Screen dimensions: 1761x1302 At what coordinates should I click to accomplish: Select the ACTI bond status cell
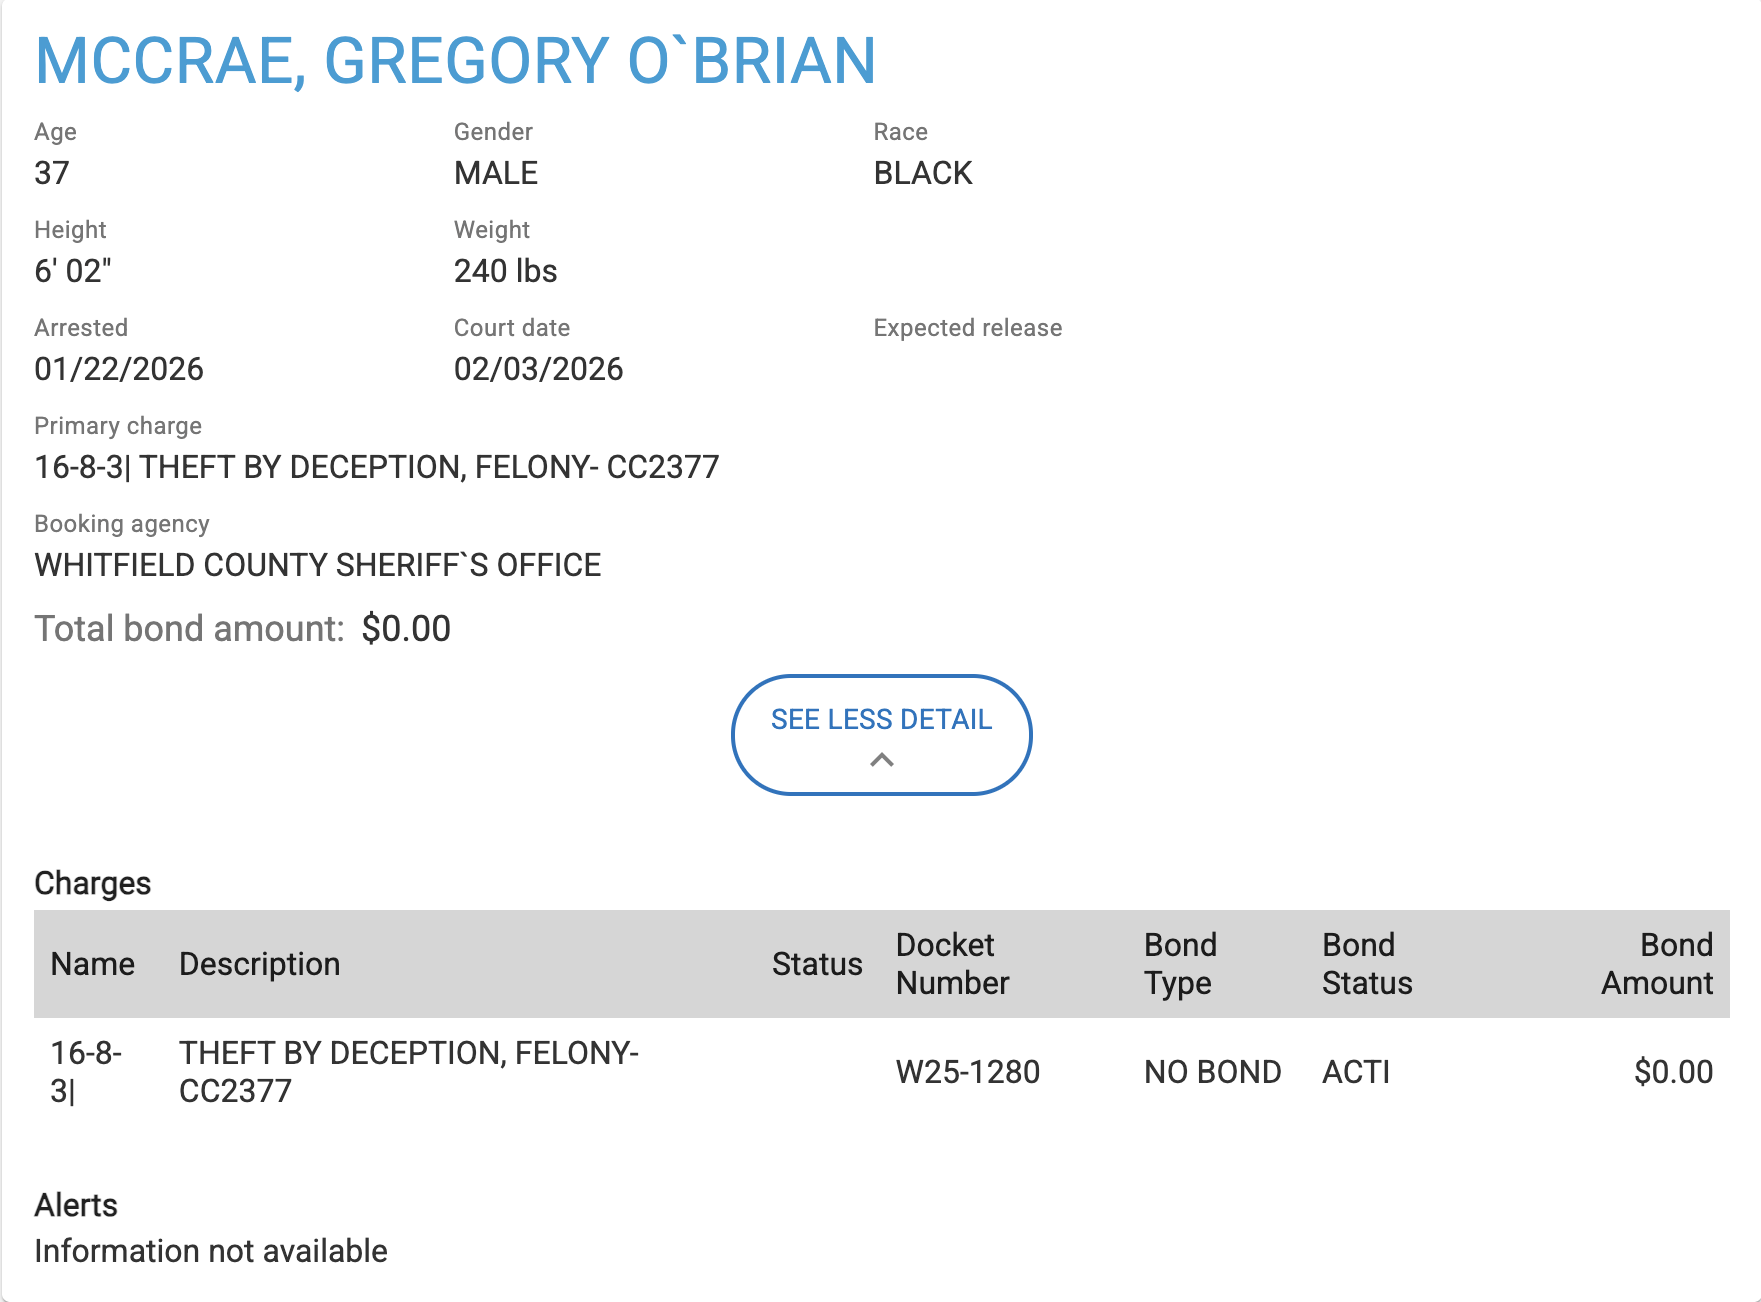1356,1072
